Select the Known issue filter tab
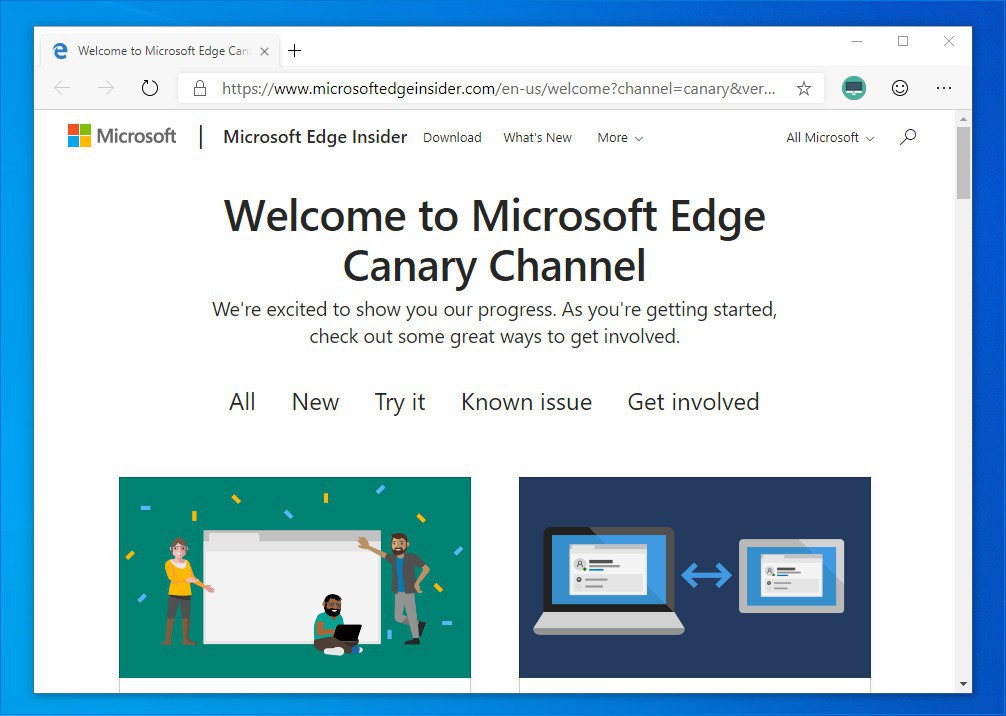Viewport: 1006px width, 716px height. tap(526, 402)
